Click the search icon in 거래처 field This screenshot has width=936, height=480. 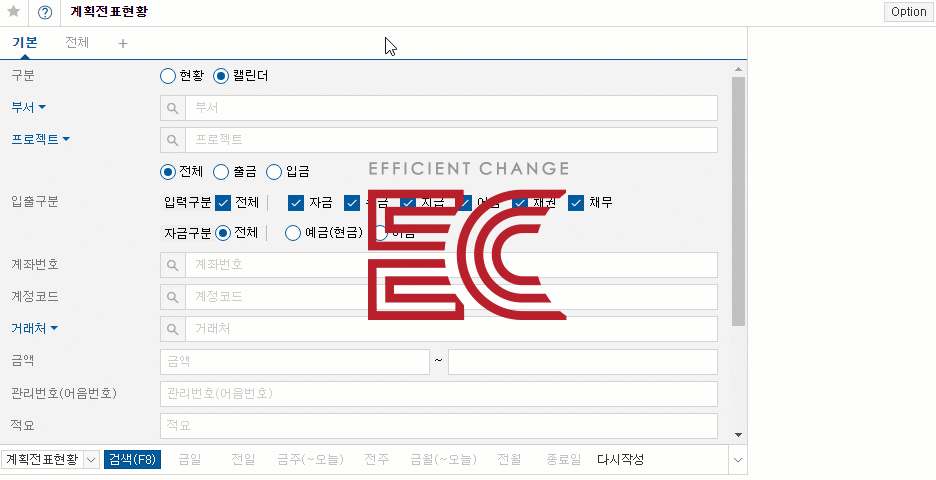click(x=173, y=329)
